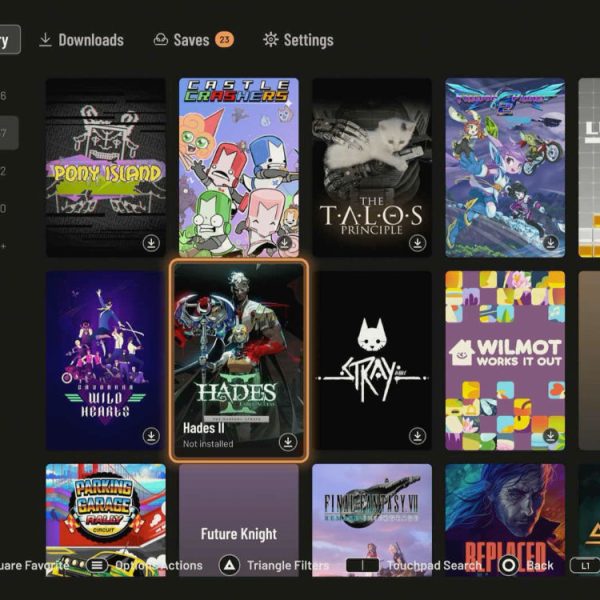Screen dimensions: 600x600
Task: Click download icon on Stray
Action: tap(417, 435)
